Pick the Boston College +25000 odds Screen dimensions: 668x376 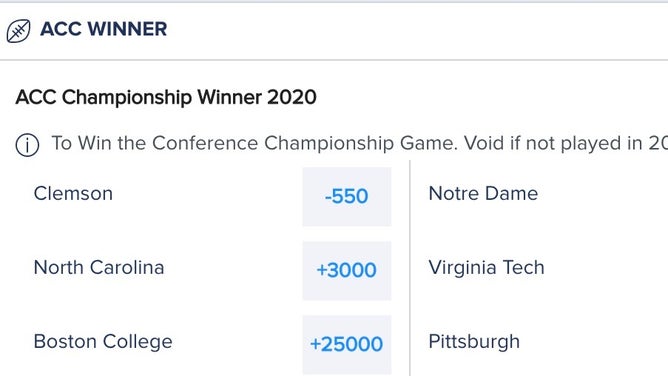pyautogui.click(x=347, y=344)
